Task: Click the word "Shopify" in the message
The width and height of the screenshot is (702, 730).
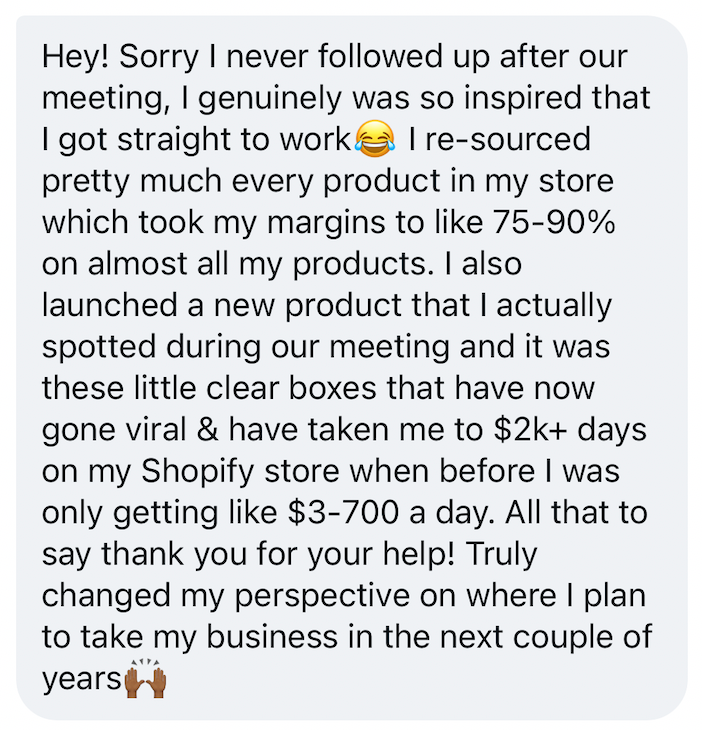Action: coord(197,472)
